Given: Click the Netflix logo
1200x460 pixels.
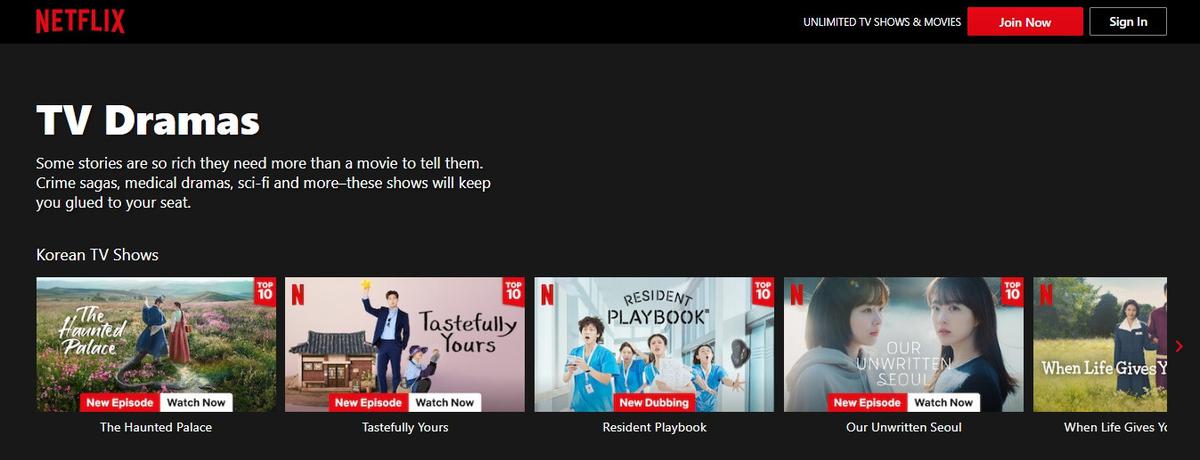Looking at the screenshot, I should tap(80, 21).
